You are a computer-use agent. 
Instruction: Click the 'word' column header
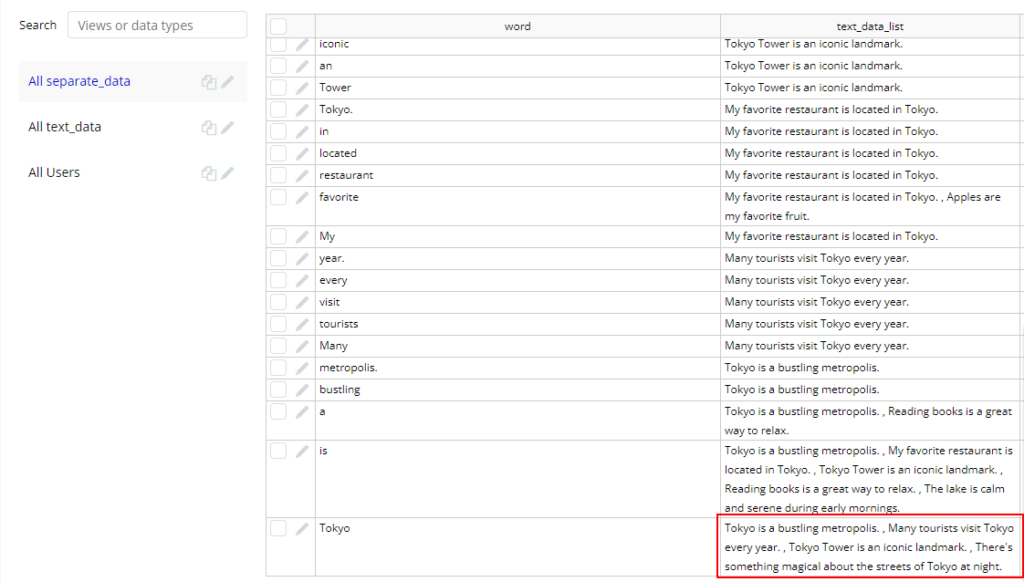(518, 26)
